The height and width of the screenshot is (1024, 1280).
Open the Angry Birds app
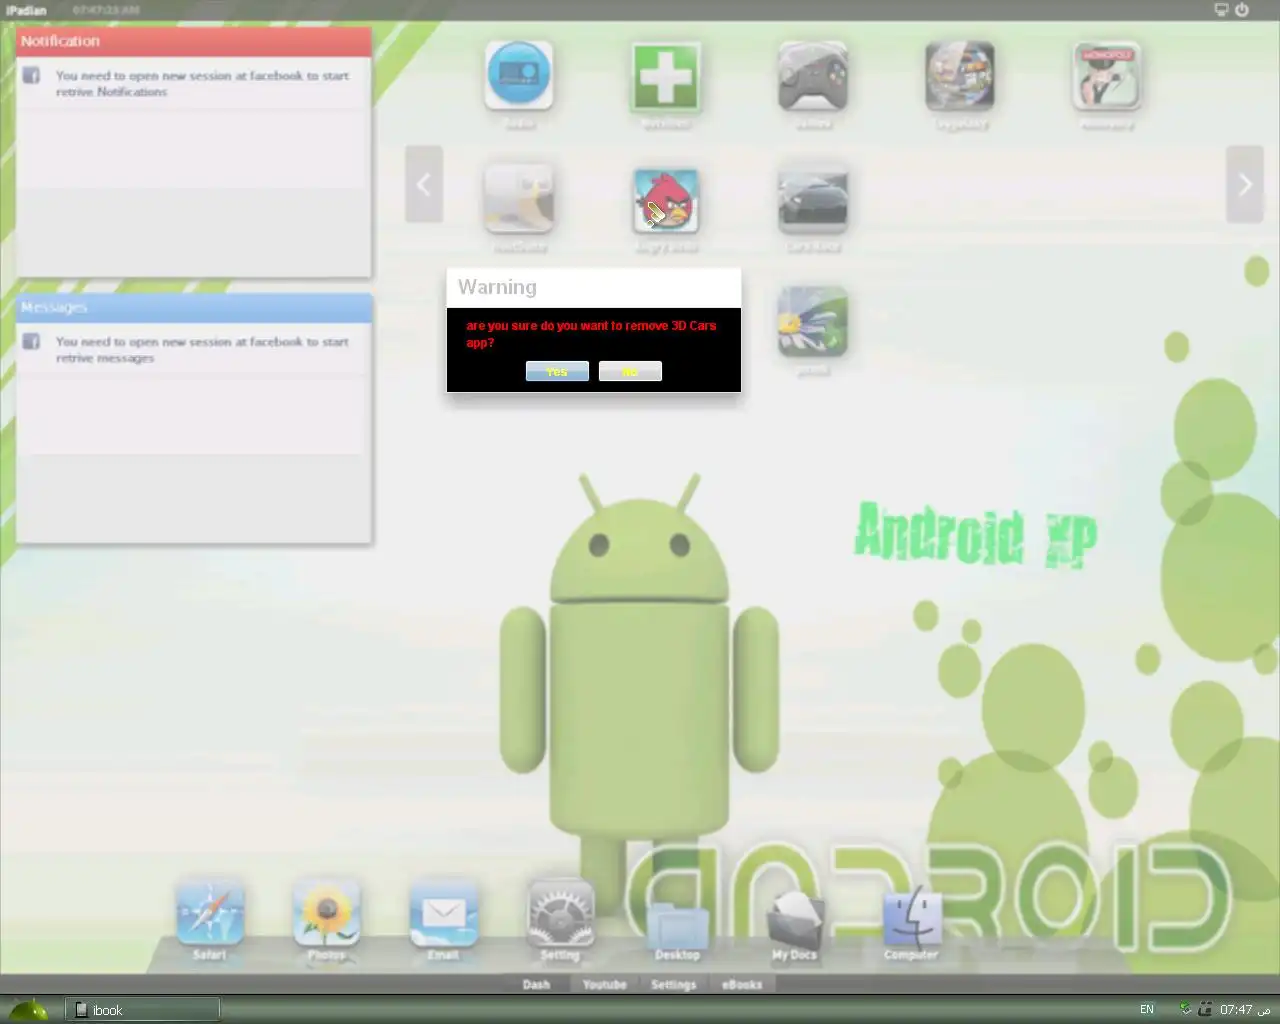click(666, 199)
